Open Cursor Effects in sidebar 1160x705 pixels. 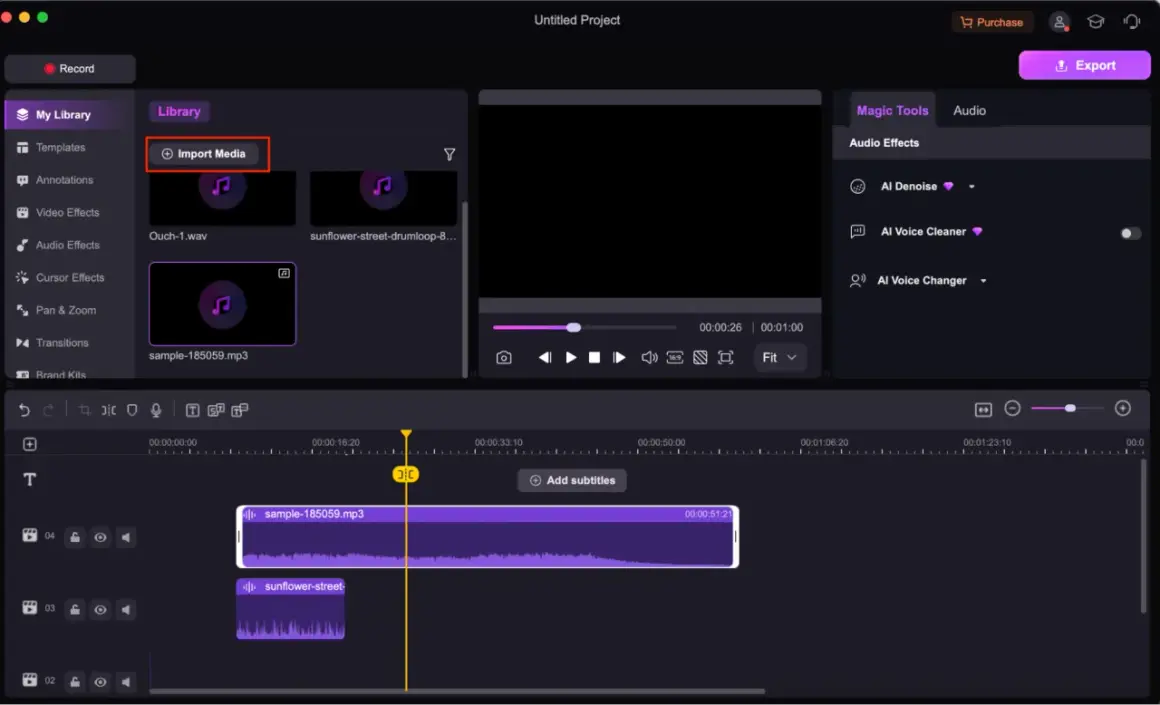click(x=69, y=277)
